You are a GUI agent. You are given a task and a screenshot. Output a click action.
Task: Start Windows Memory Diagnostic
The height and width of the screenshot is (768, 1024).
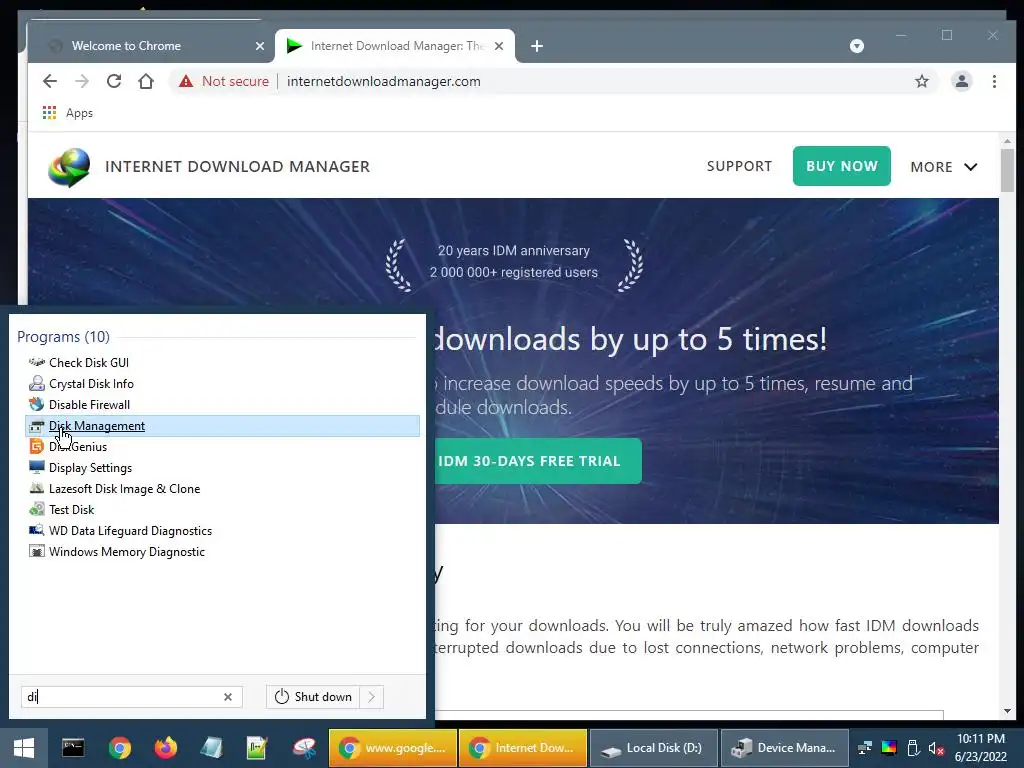click(127, 552)
